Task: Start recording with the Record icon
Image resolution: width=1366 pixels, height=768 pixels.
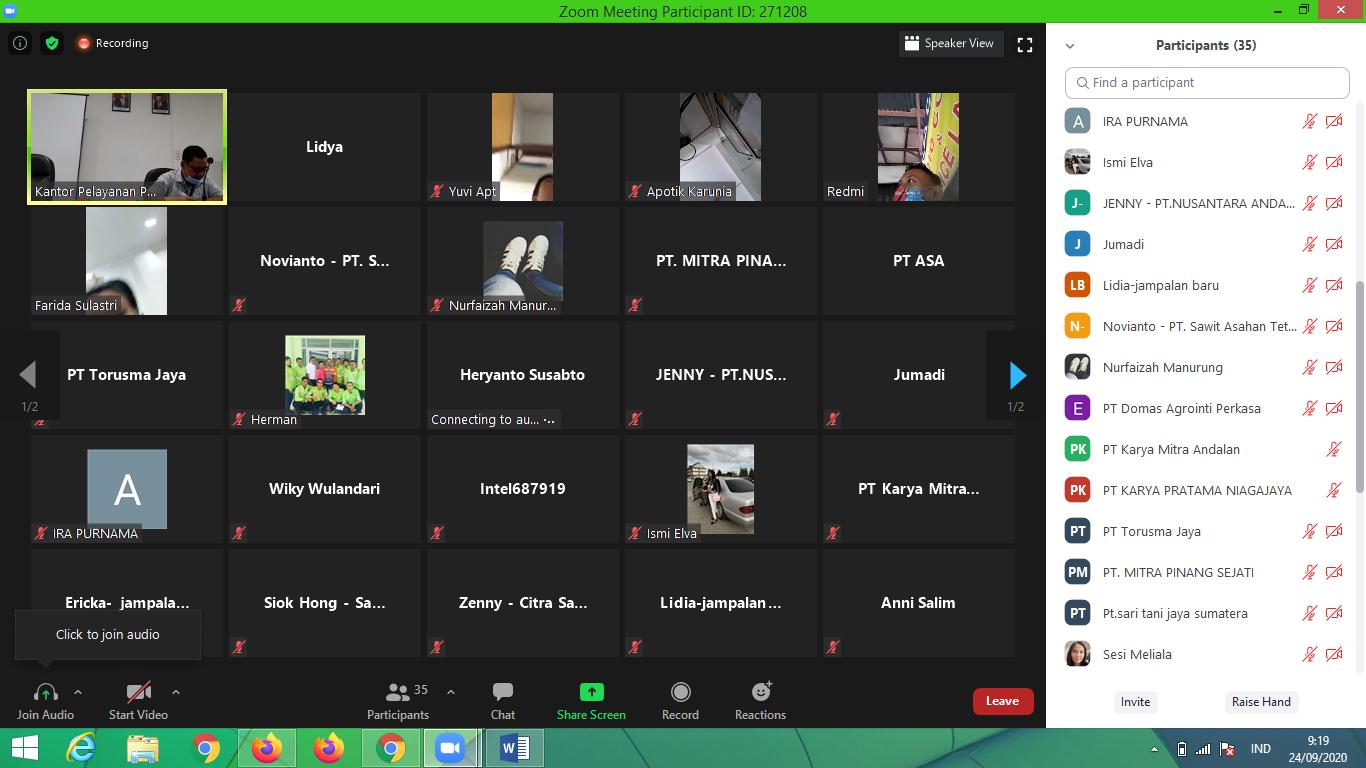Action: (x=680, y=692)
